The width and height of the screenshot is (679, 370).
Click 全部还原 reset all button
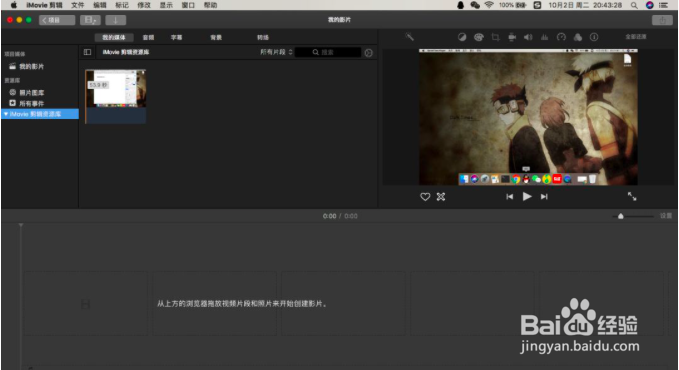tap(636, 37)
